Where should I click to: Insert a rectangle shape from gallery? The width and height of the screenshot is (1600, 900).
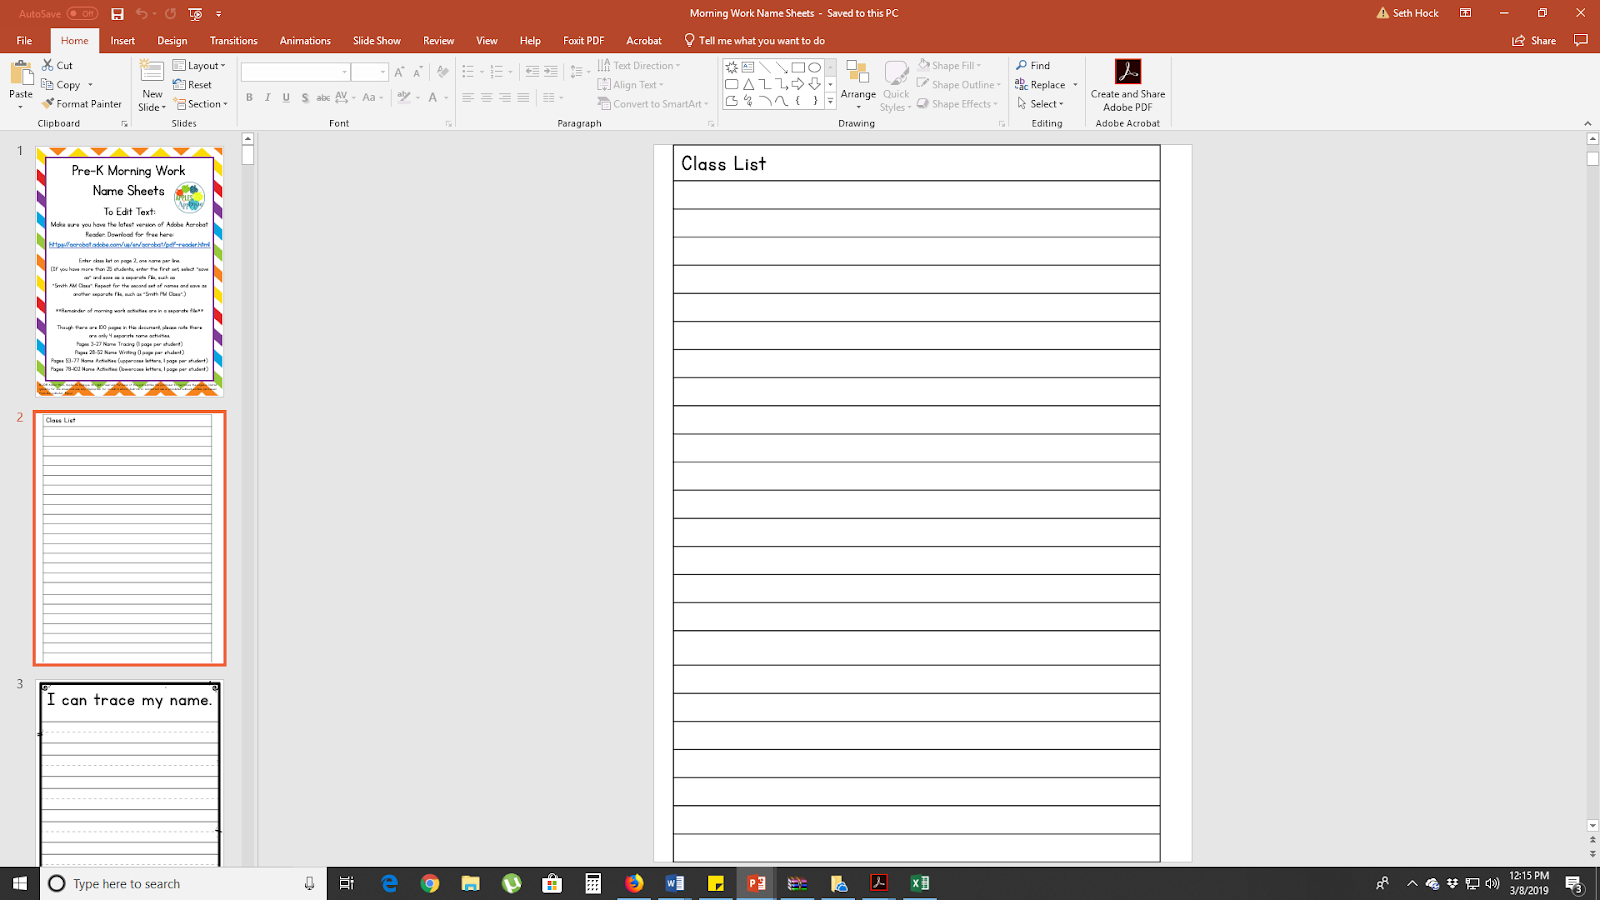[798, 67]
